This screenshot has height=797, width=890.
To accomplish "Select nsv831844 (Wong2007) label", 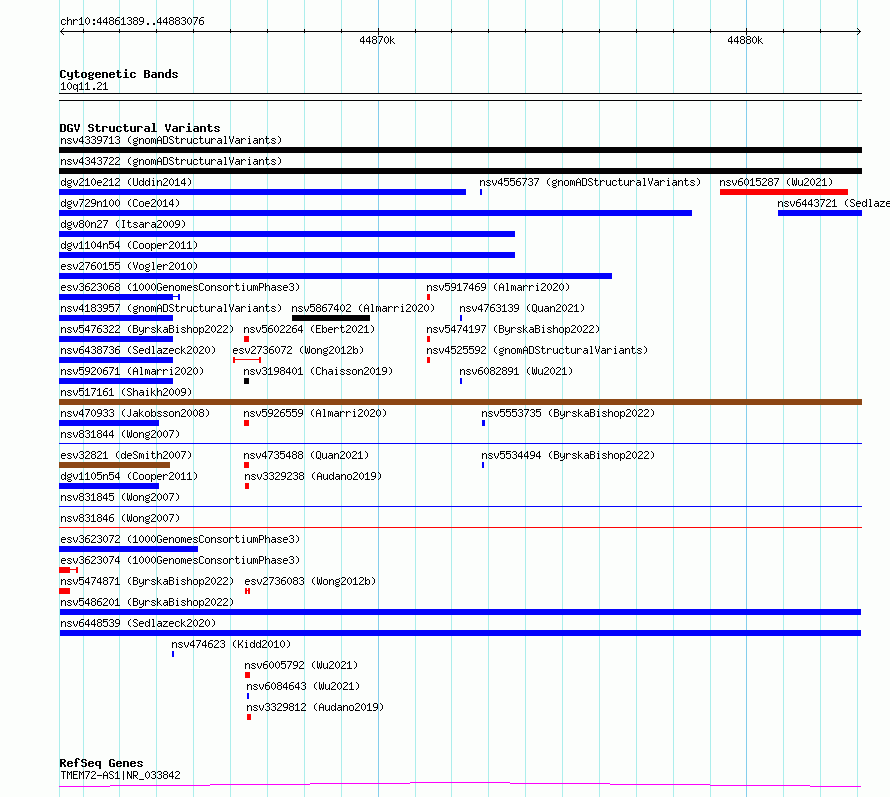I will pos(120,434).
